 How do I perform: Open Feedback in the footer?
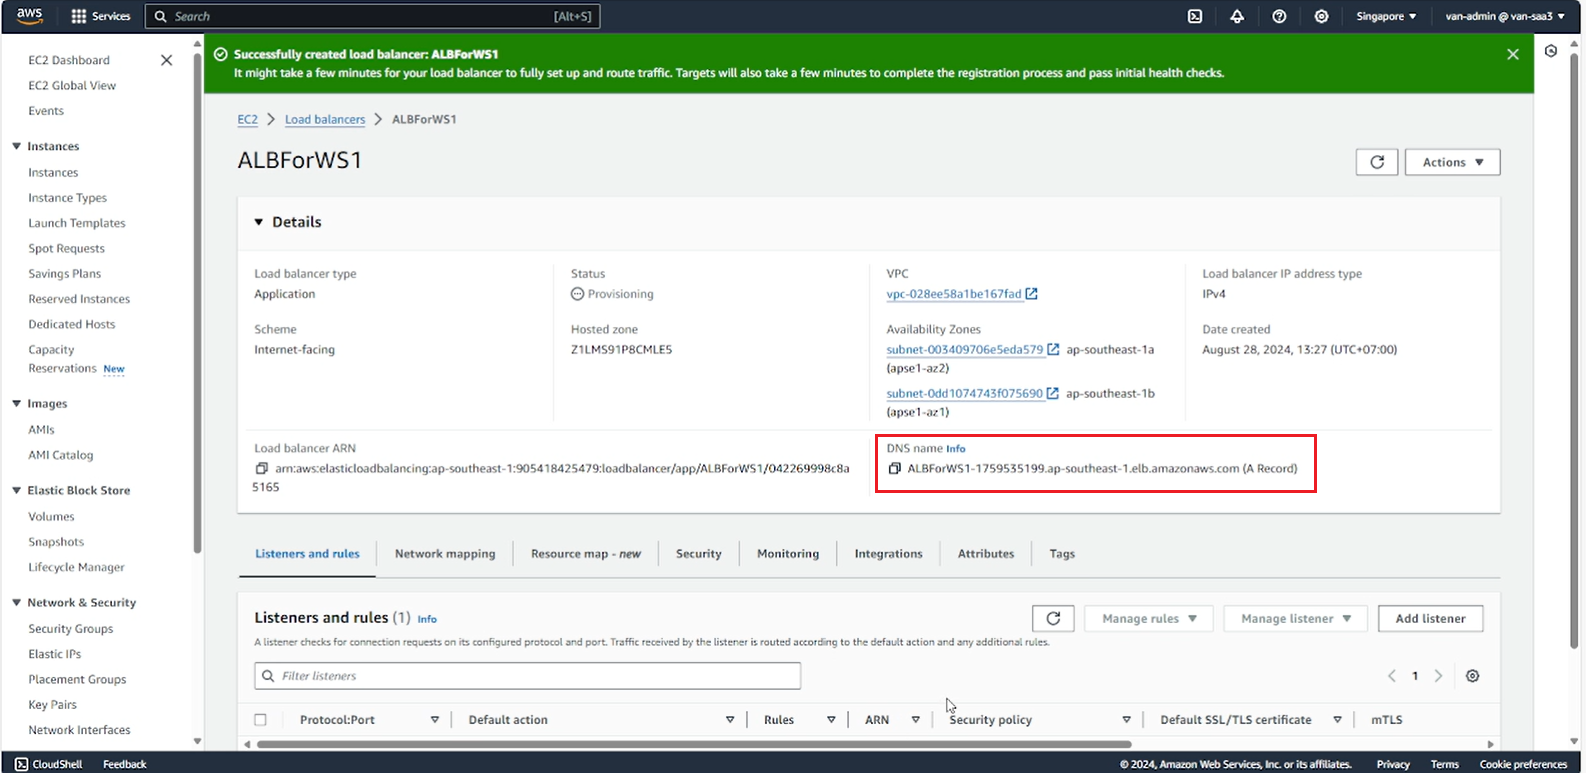pos(125,764)
